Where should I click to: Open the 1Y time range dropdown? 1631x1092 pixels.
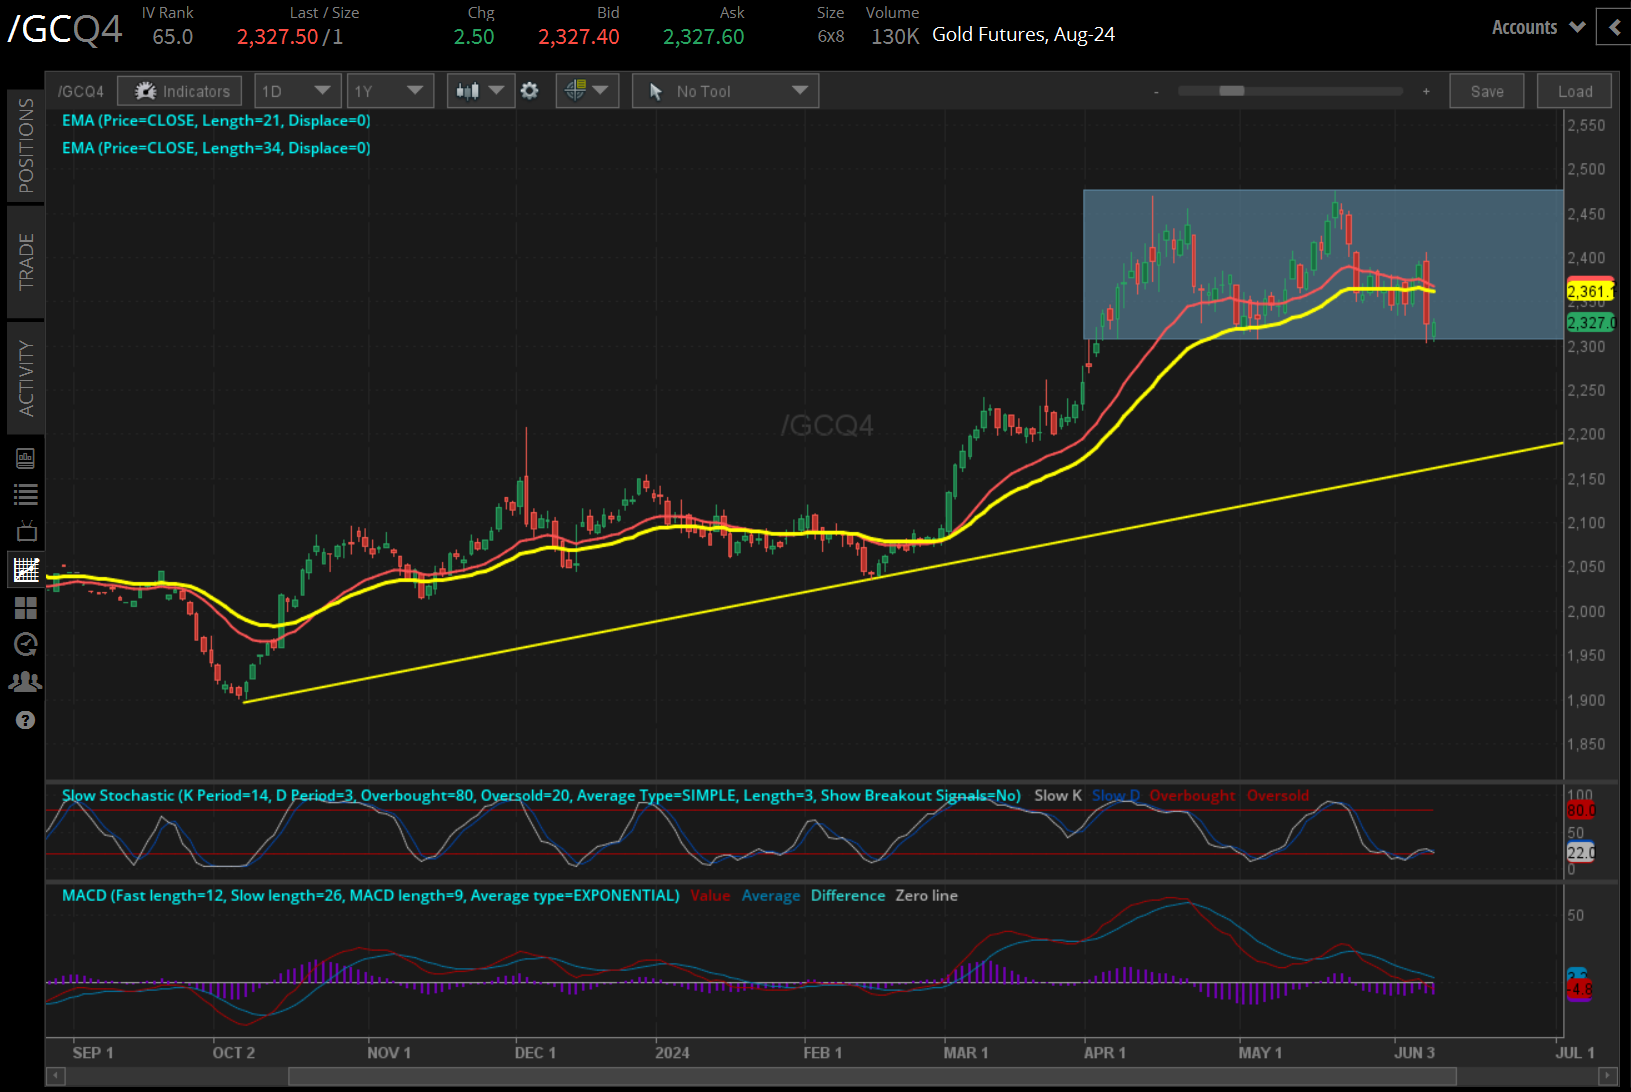click(389, 91)
